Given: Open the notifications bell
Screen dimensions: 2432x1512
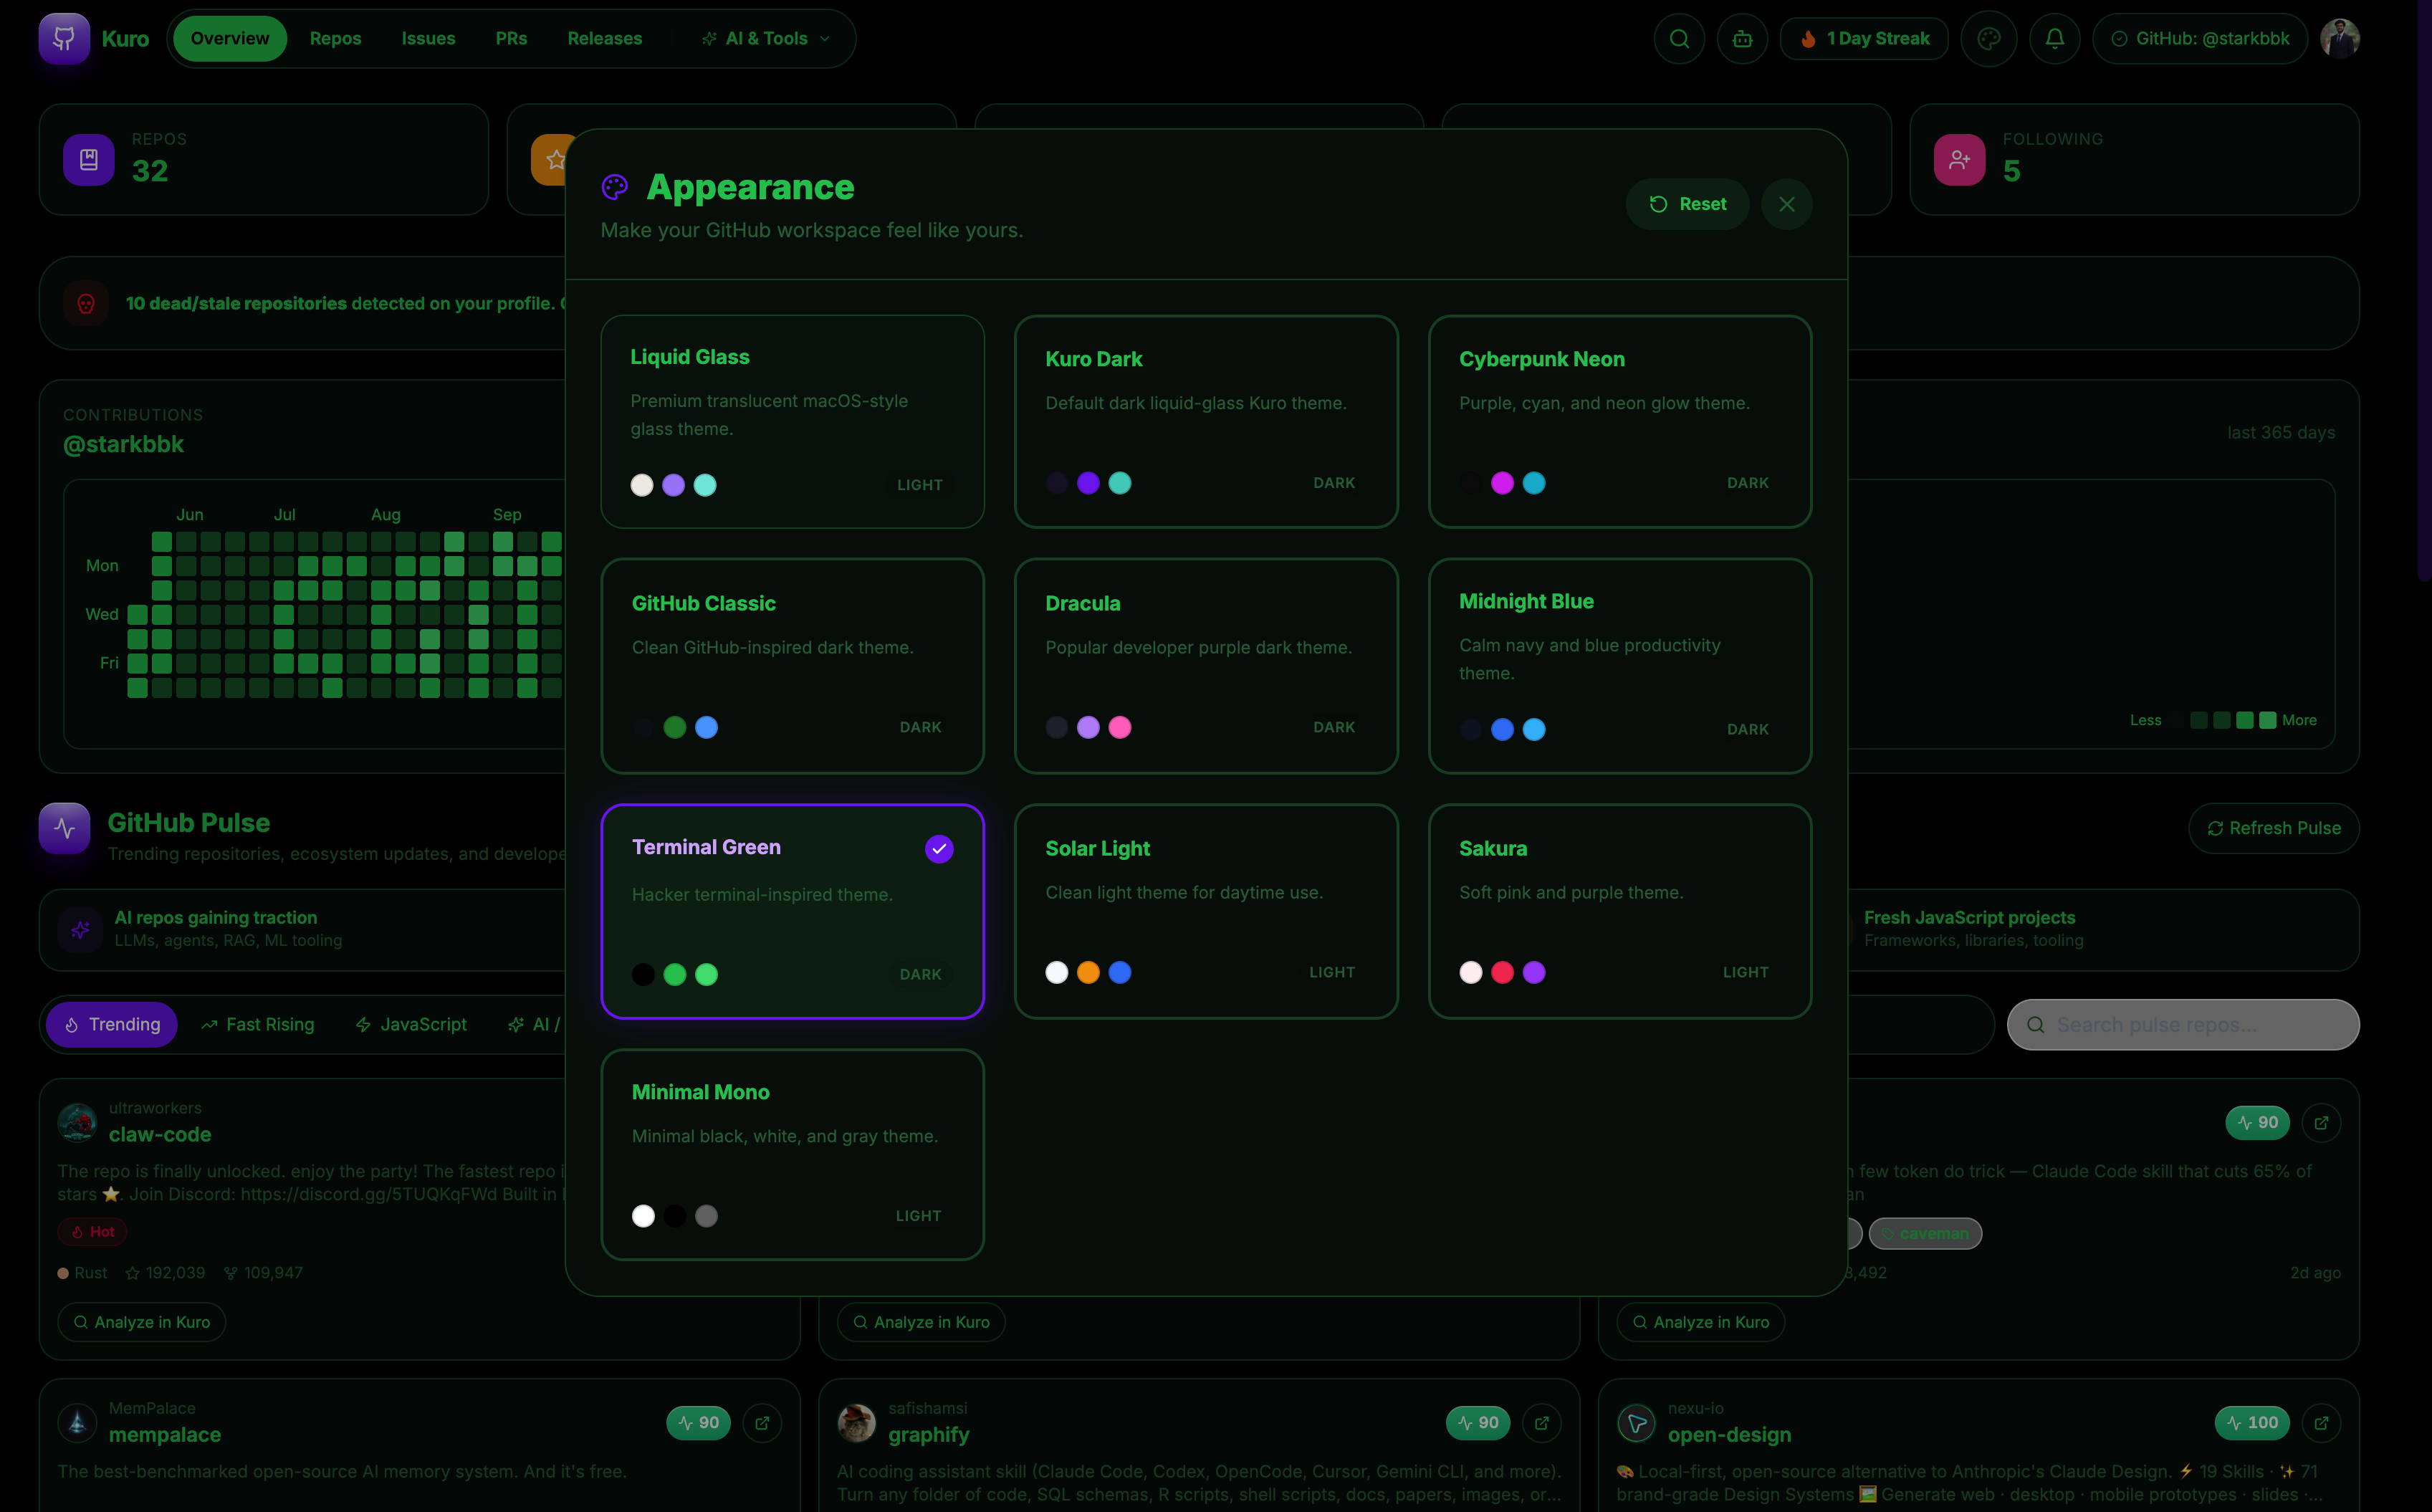Looking at the screenshot, I should point(2054,39).
